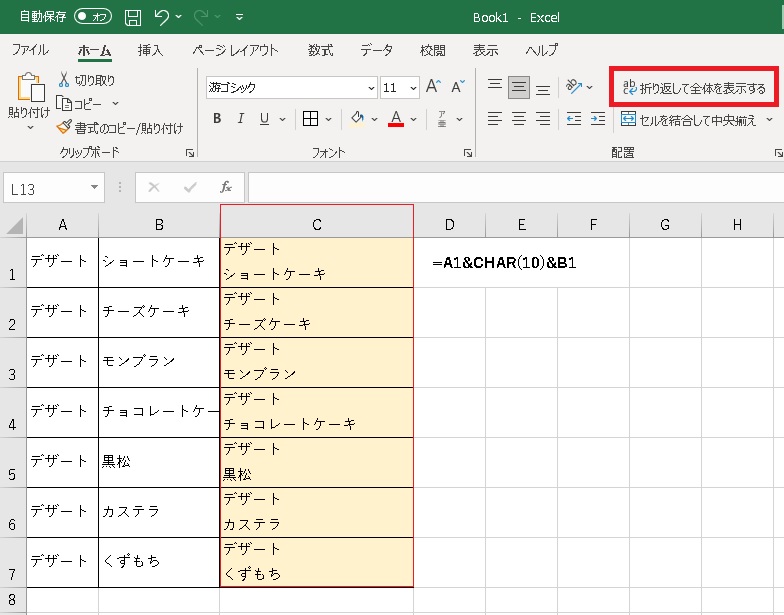Click セルを結合して中央揃え button
Viewport: 784px width, 615px height.
[689, 119]
